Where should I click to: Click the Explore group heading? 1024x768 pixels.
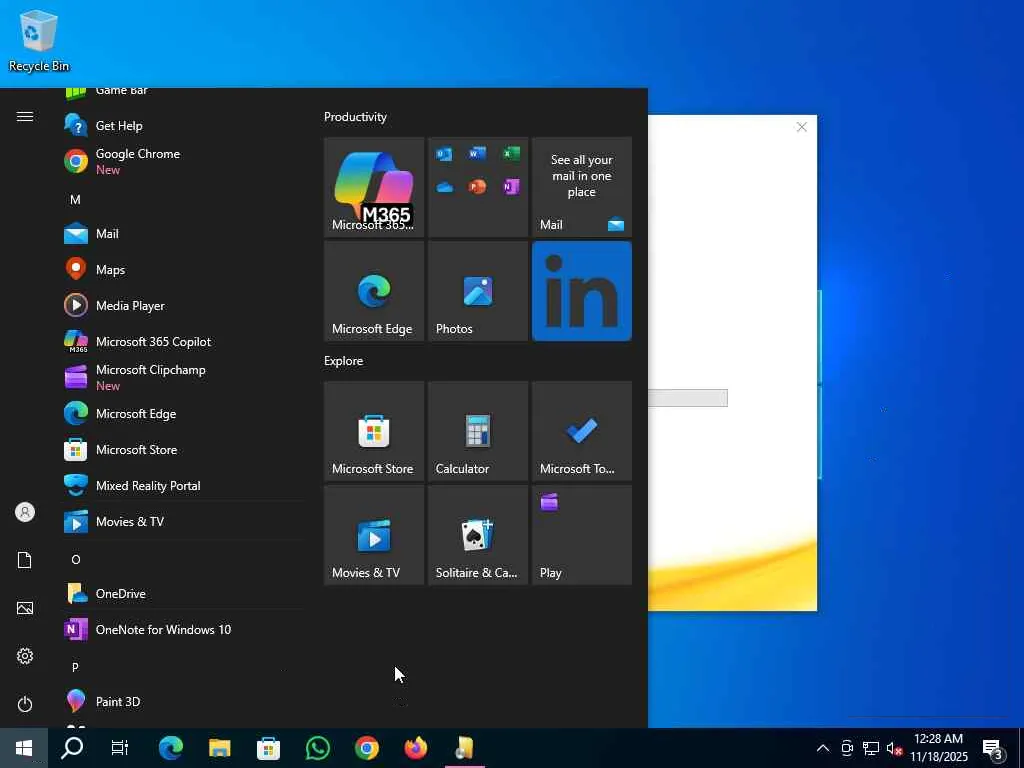point(344,360)
